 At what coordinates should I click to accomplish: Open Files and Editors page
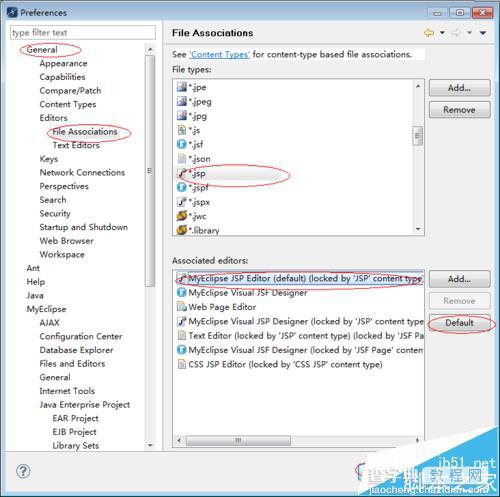pyautogui.click(x=72, y=364)
